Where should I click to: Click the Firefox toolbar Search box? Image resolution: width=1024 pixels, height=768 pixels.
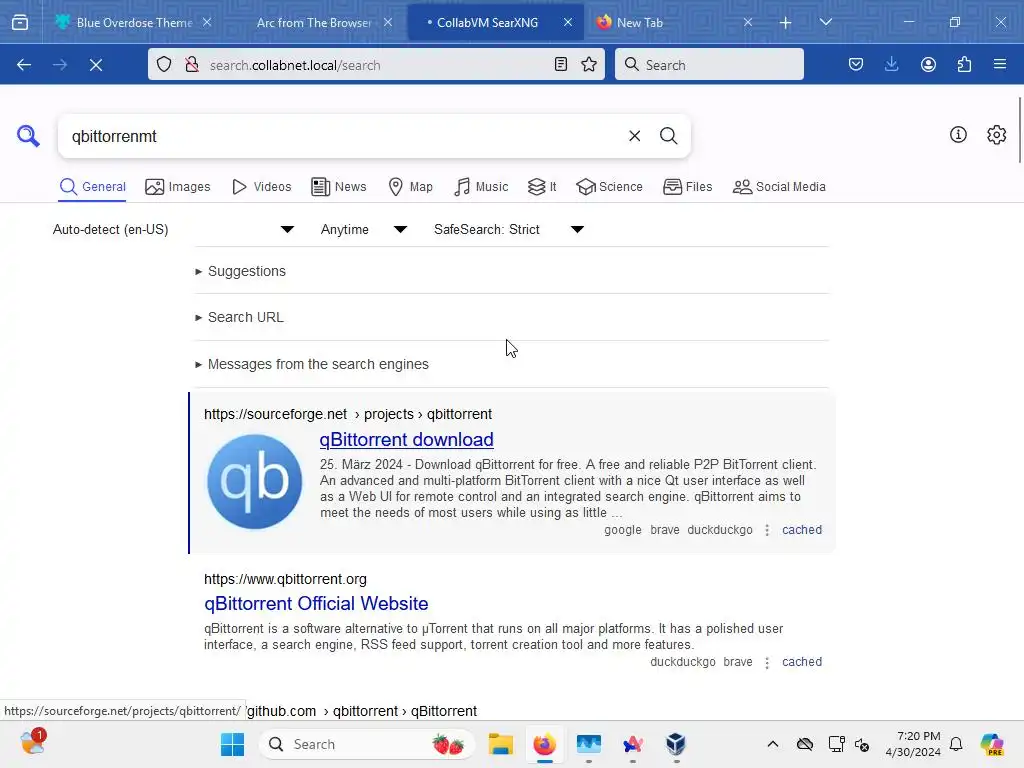point(709,65)
